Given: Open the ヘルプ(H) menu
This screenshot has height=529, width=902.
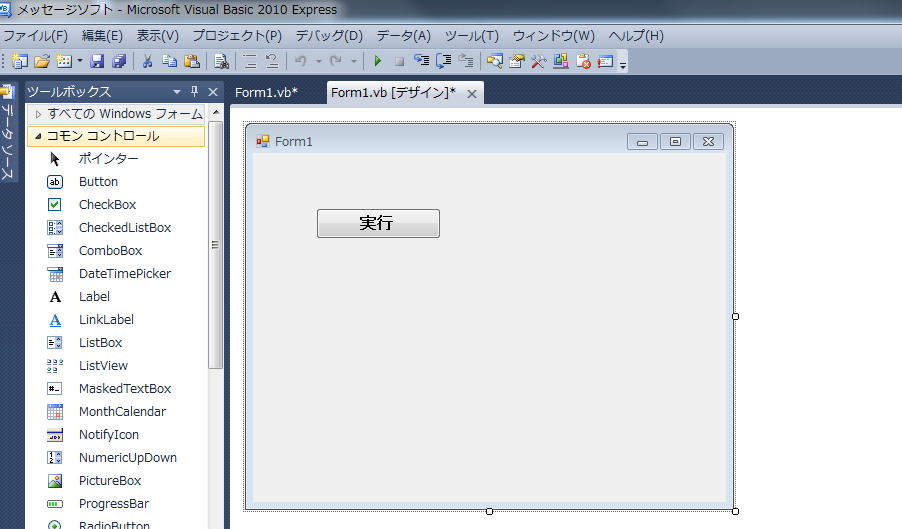Looking at the screenshot, I should [x=636, y=36].
